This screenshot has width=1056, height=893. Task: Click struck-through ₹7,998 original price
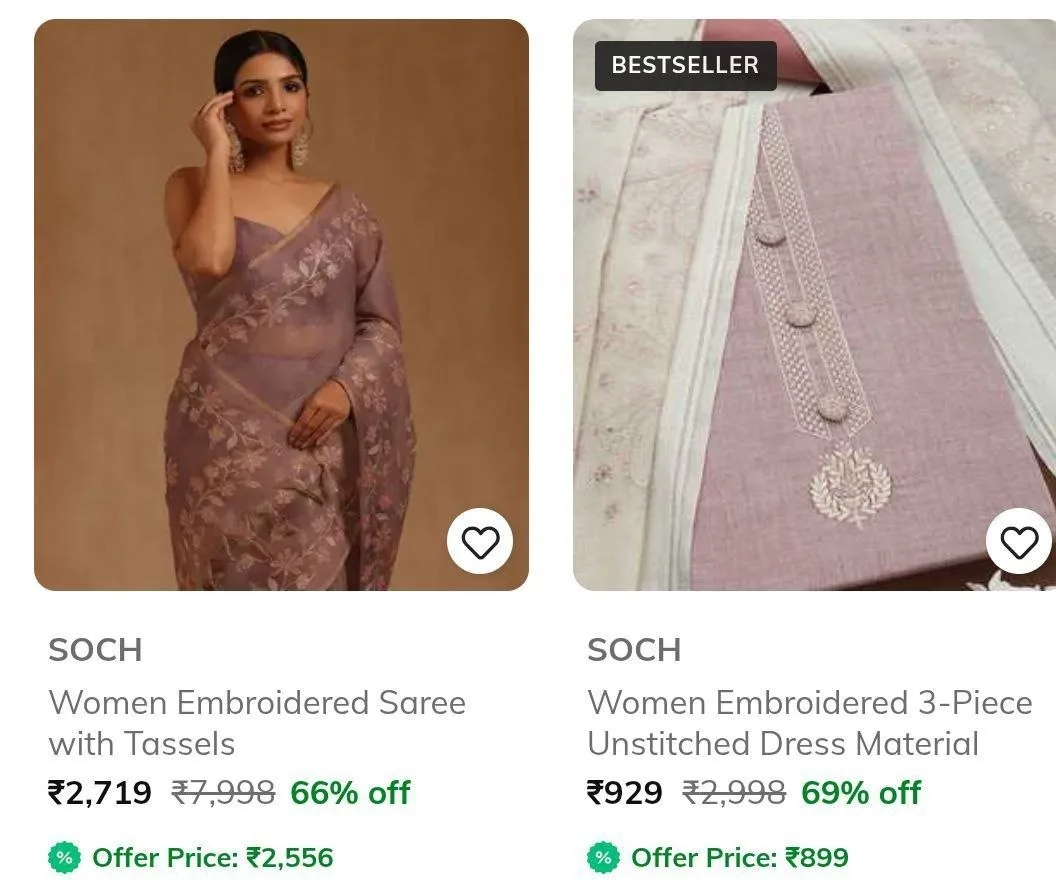click(223, 793)
